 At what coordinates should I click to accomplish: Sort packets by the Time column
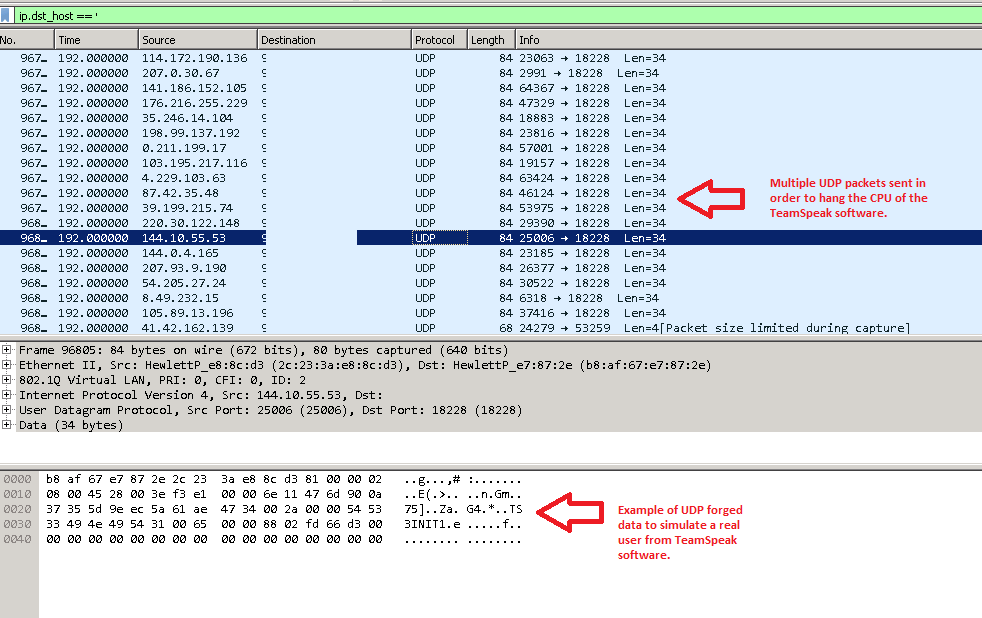pos(95,39)
